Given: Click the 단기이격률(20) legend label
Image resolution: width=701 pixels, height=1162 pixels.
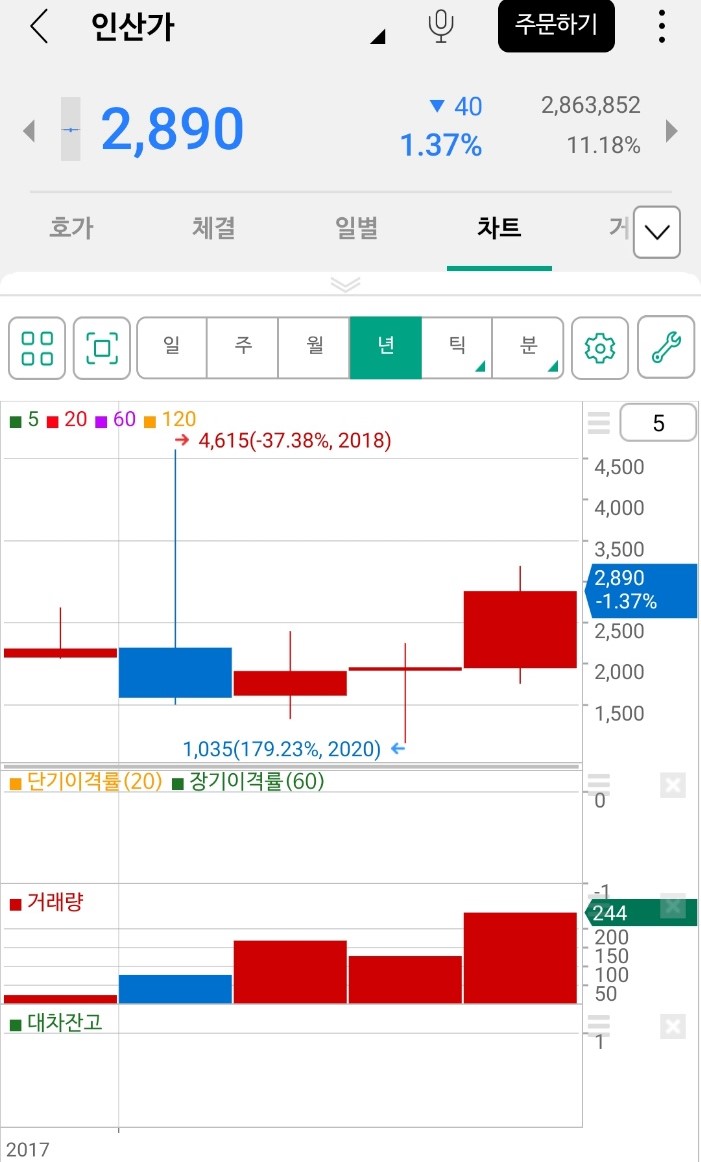Looking at the screenshot, I should [x=87, y=782].
